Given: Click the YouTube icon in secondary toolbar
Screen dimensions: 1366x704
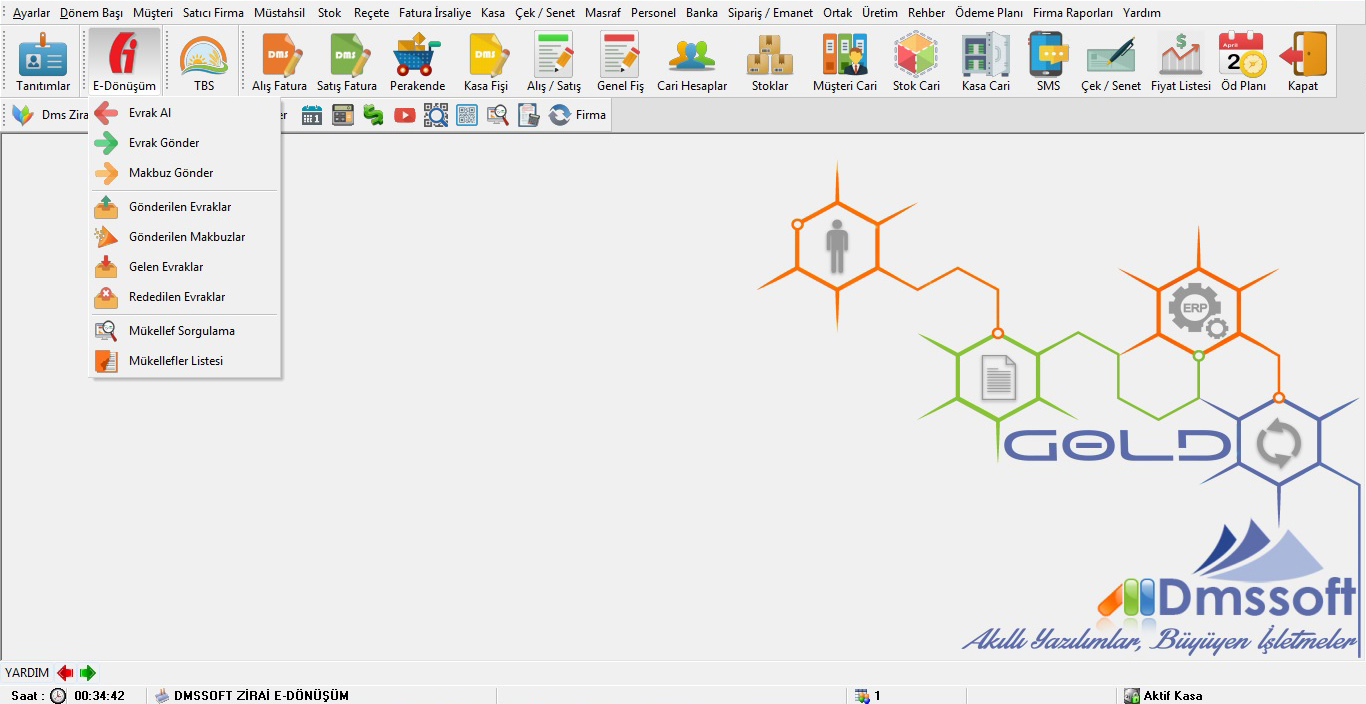Looking at the screenshot, I should (404, 115).
